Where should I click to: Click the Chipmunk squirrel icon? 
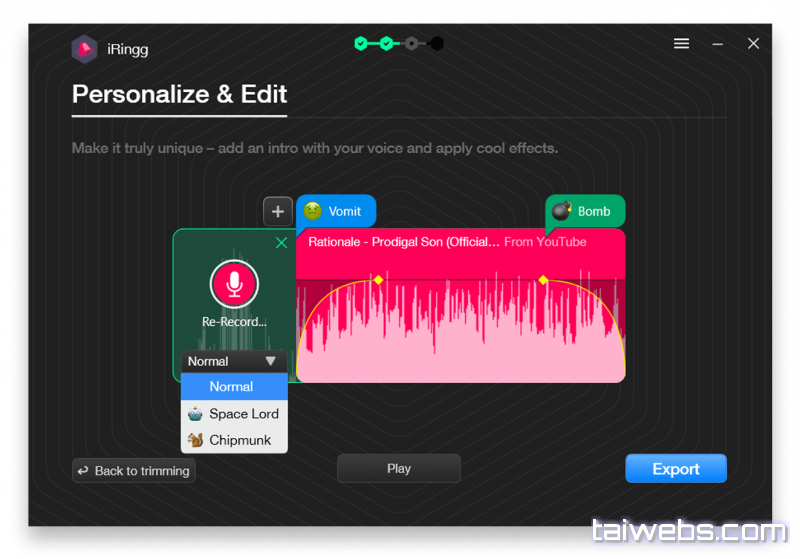tap(195, 440)
